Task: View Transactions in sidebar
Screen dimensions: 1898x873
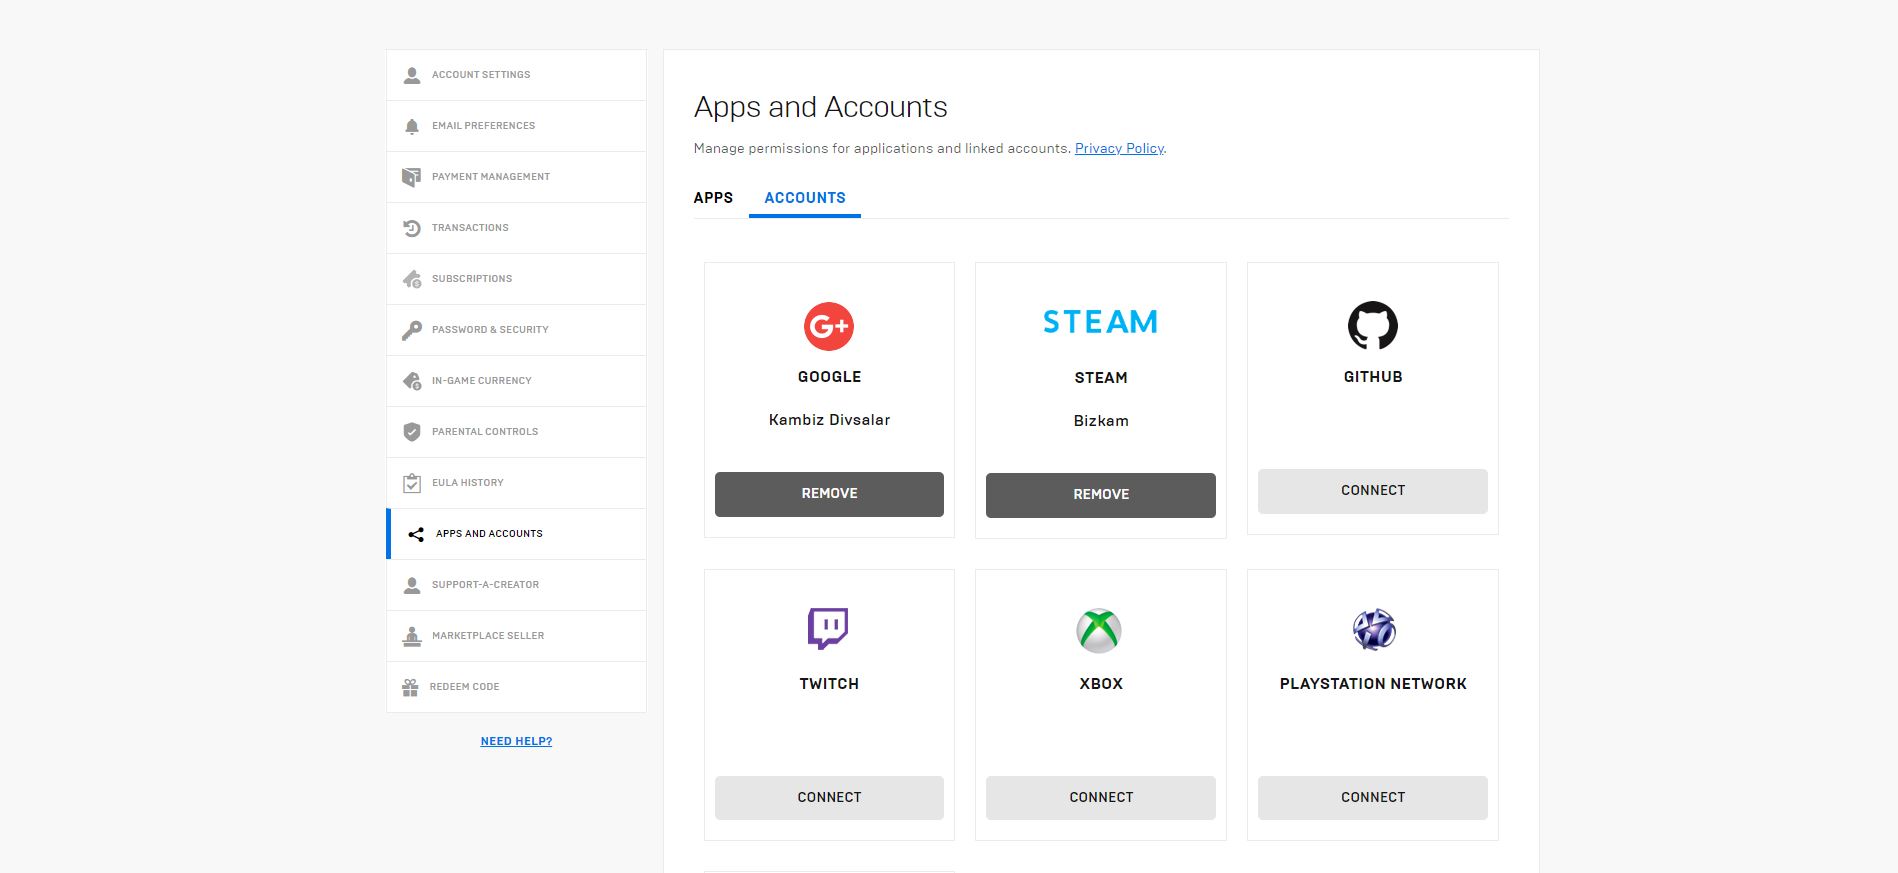Action: pyautogui.click(x=516, y=228)
